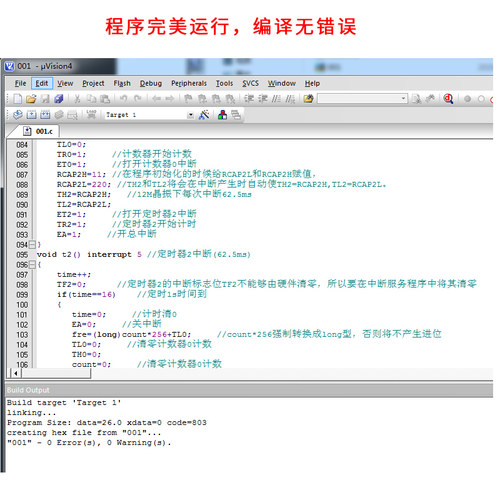
Task: Open the Target 1 dropdown arrow
Action: point(190,115)
